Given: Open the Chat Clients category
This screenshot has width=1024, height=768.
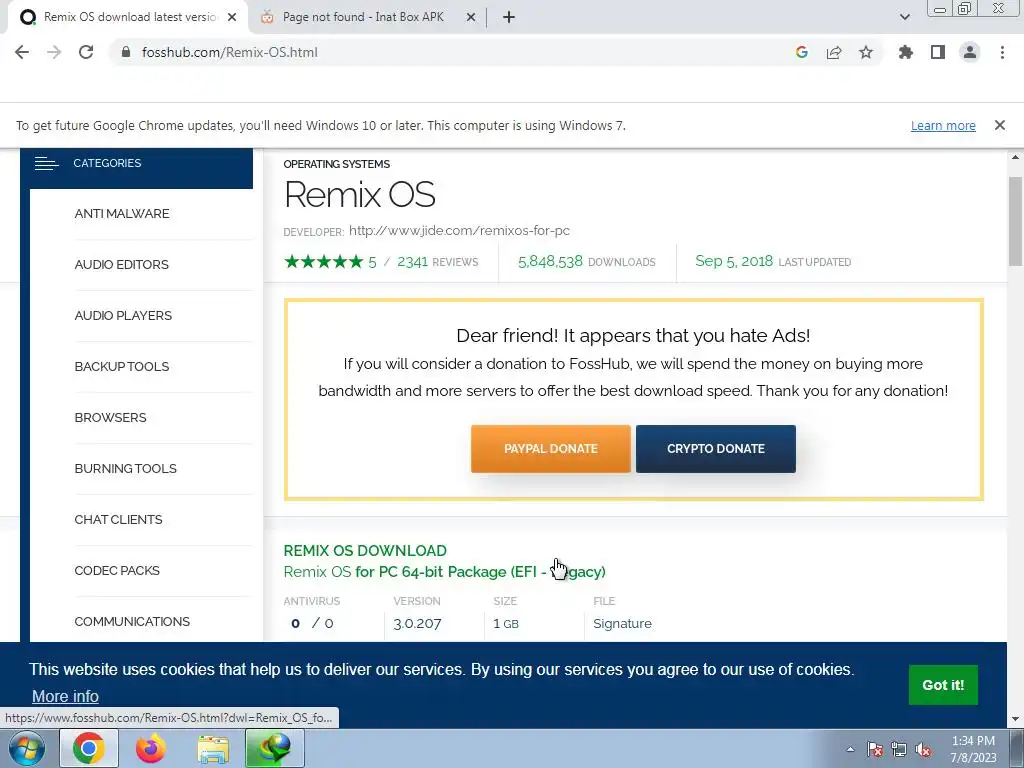Looking at the screenshot, I should pyautogui.click(x=118, y=519).
